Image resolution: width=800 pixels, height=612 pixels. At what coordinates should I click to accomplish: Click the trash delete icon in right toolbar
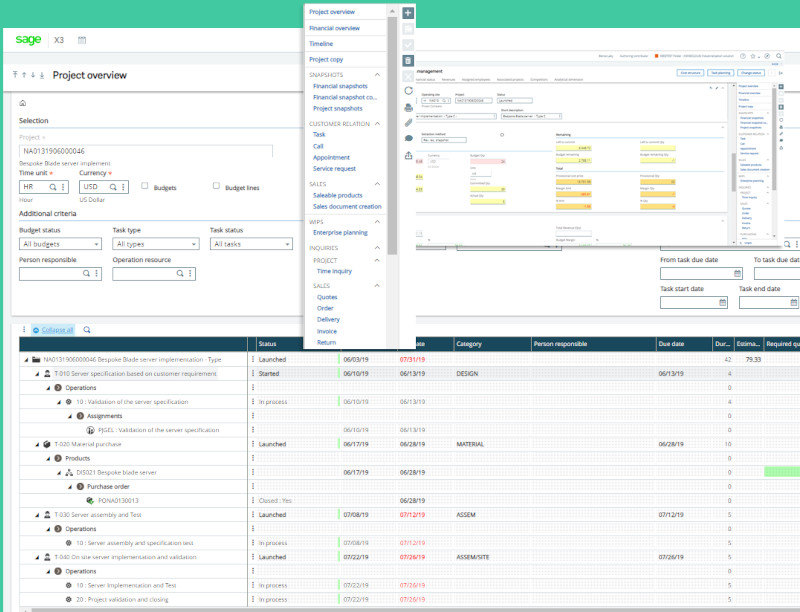[408, 61]
